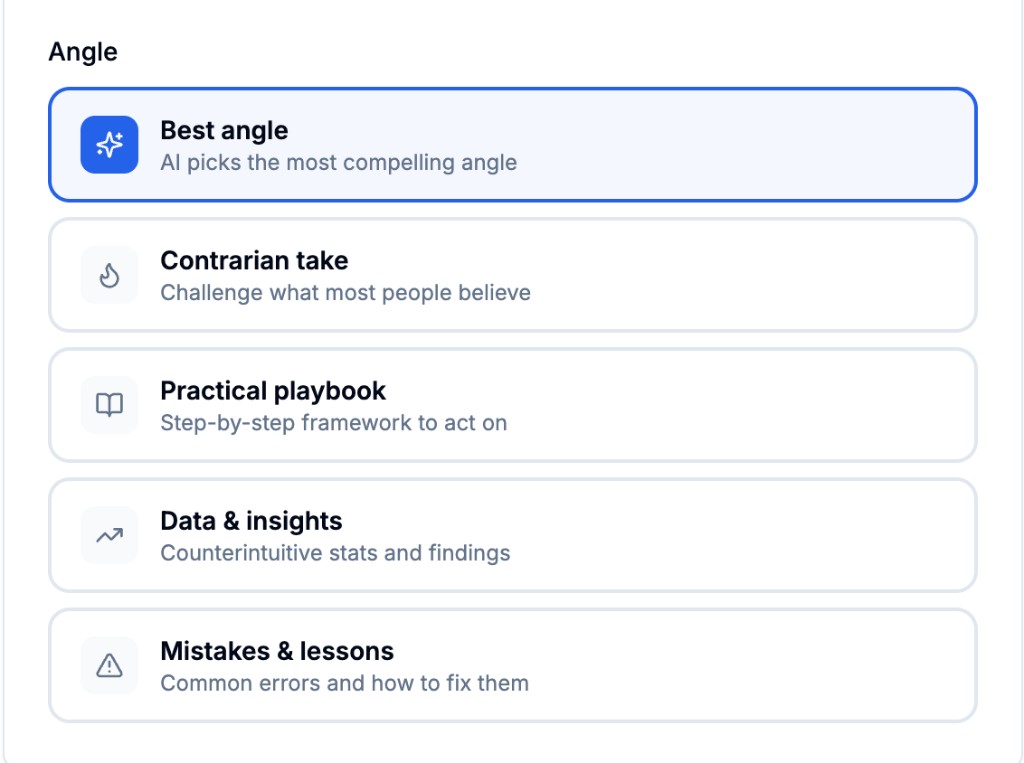The height and width of the screenshot is (763, 1024).
Task: Click the "Best angle" title text
Action: tap(224, 131)
